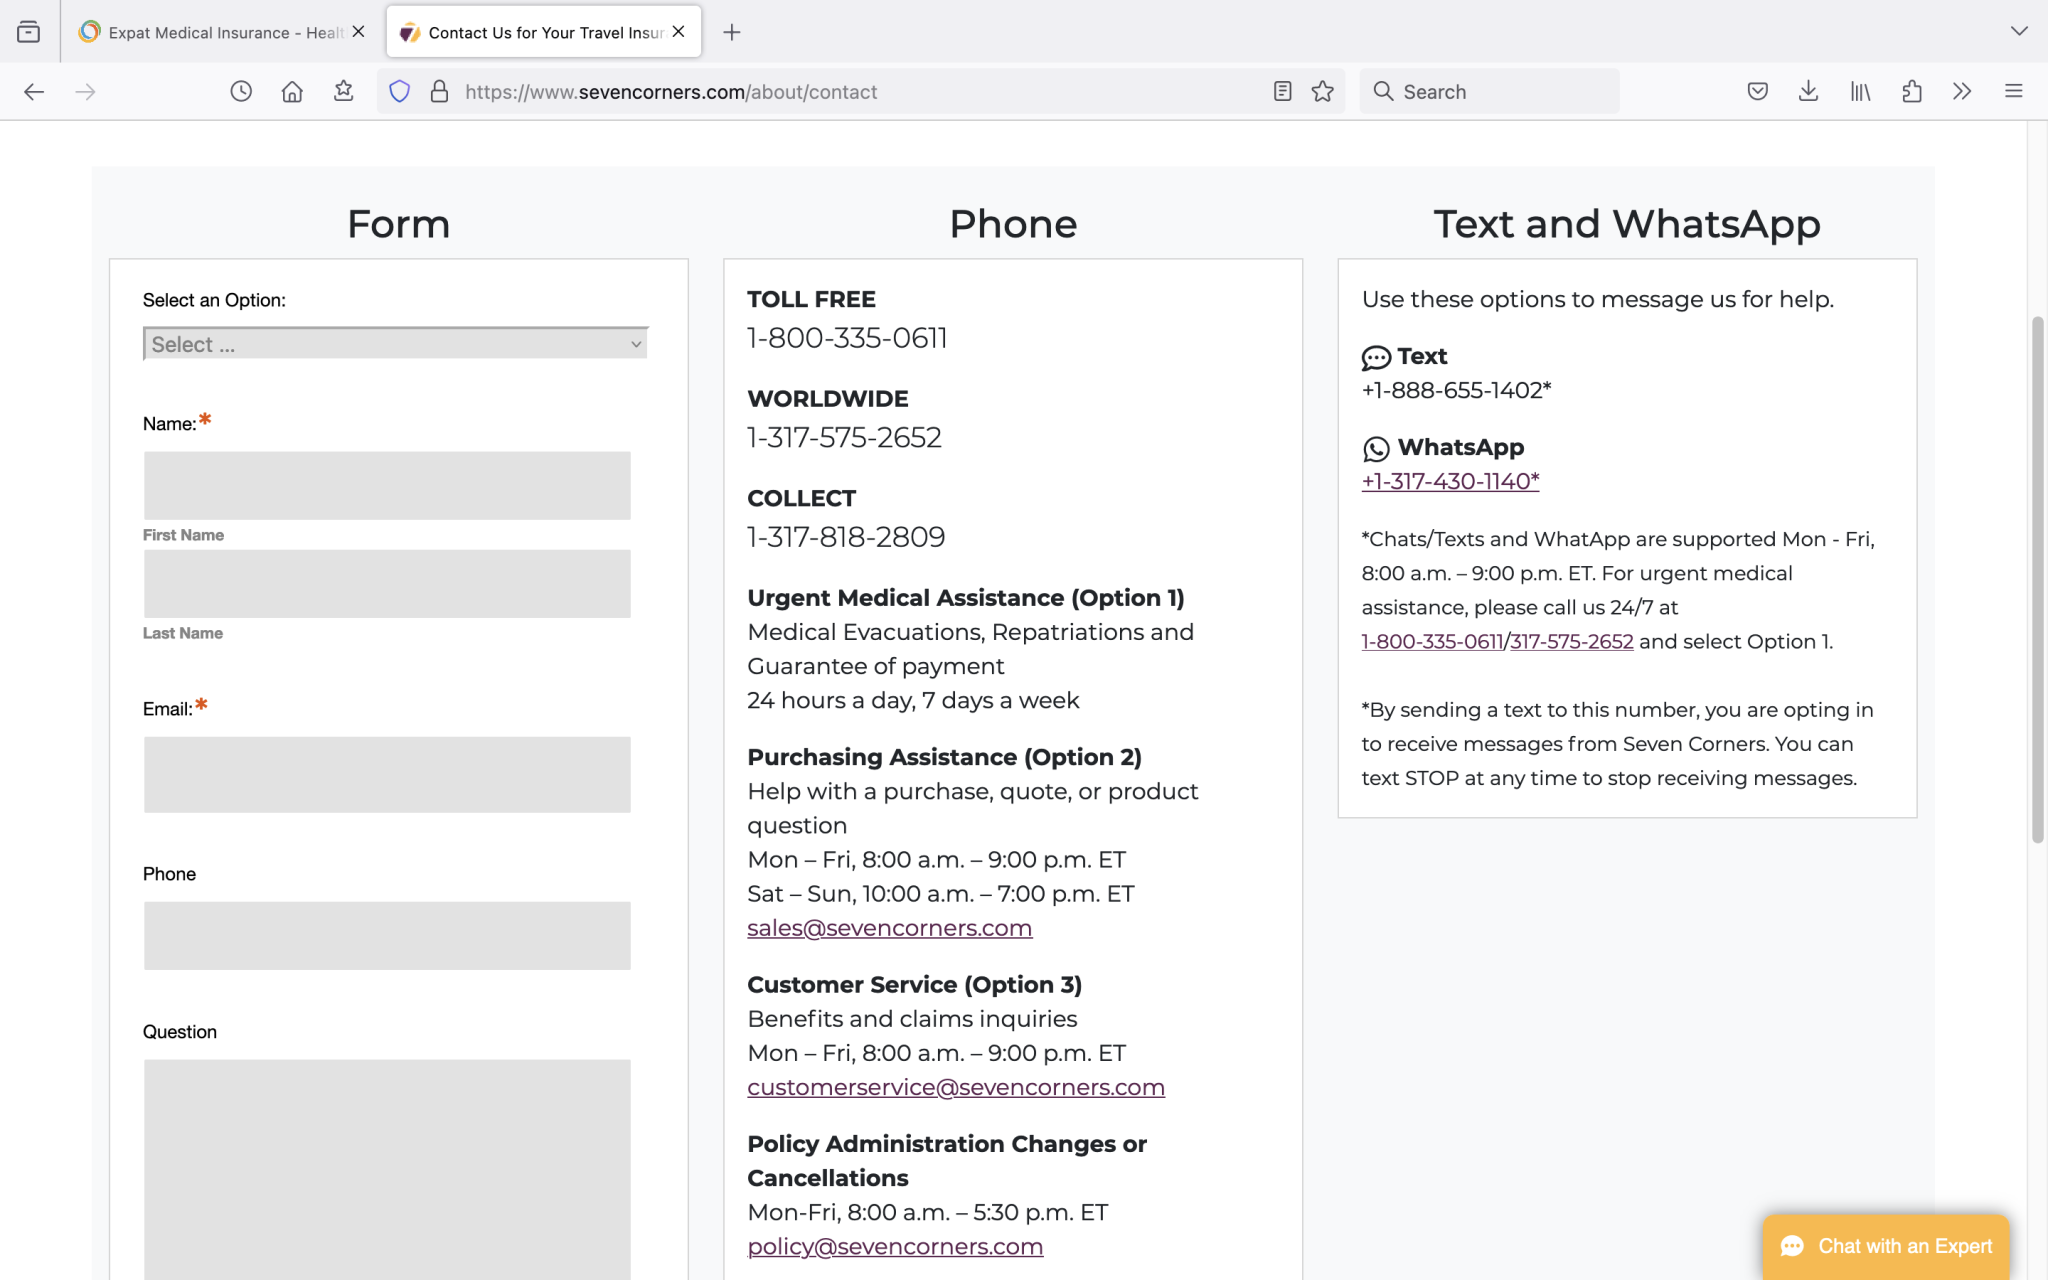Show more toolbar tools overflow
Screen dimensions: 2048x1280
tap(1962, 92)
